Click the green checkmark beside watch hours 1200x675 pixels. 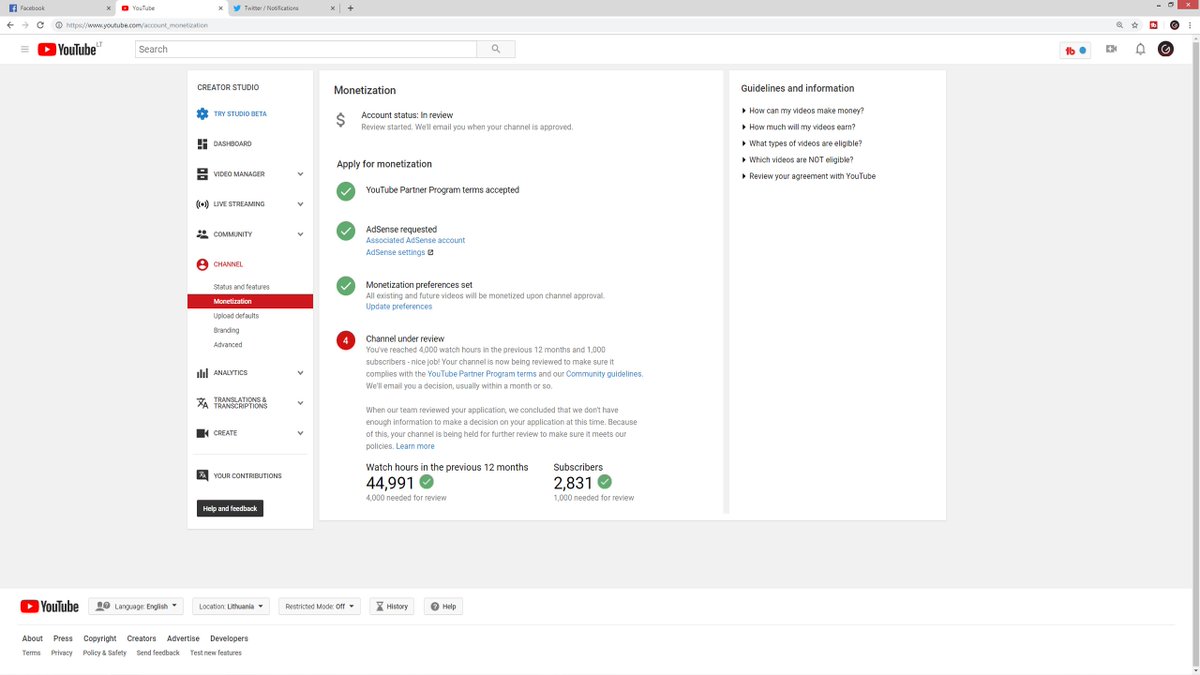pyautogui.click(x=426, y=482)
